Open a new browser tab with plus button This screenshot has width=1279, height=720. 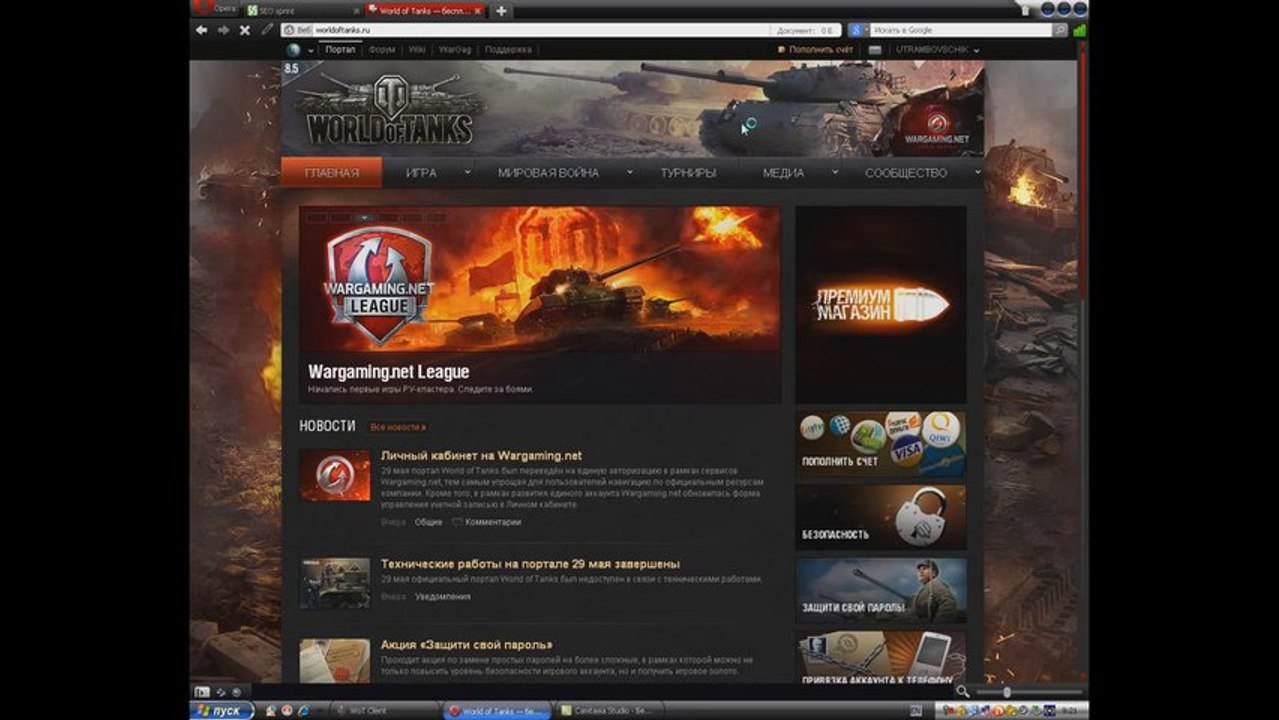click(x=501, y=11)
